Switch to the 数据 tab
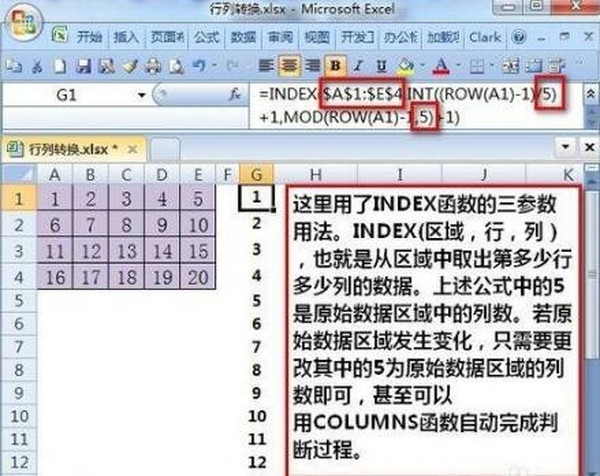 243,37
